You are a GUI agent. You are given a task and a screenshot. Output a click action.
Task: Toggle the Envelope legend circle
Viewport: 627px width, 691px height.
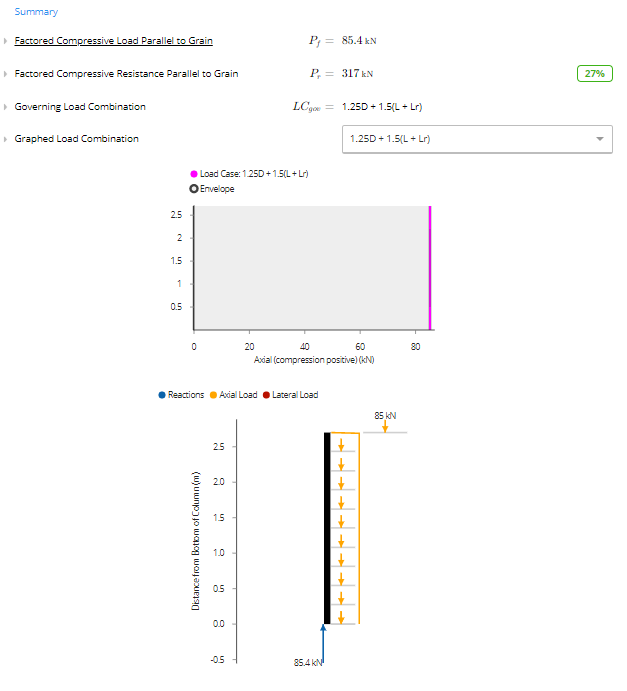coord(193,189)
